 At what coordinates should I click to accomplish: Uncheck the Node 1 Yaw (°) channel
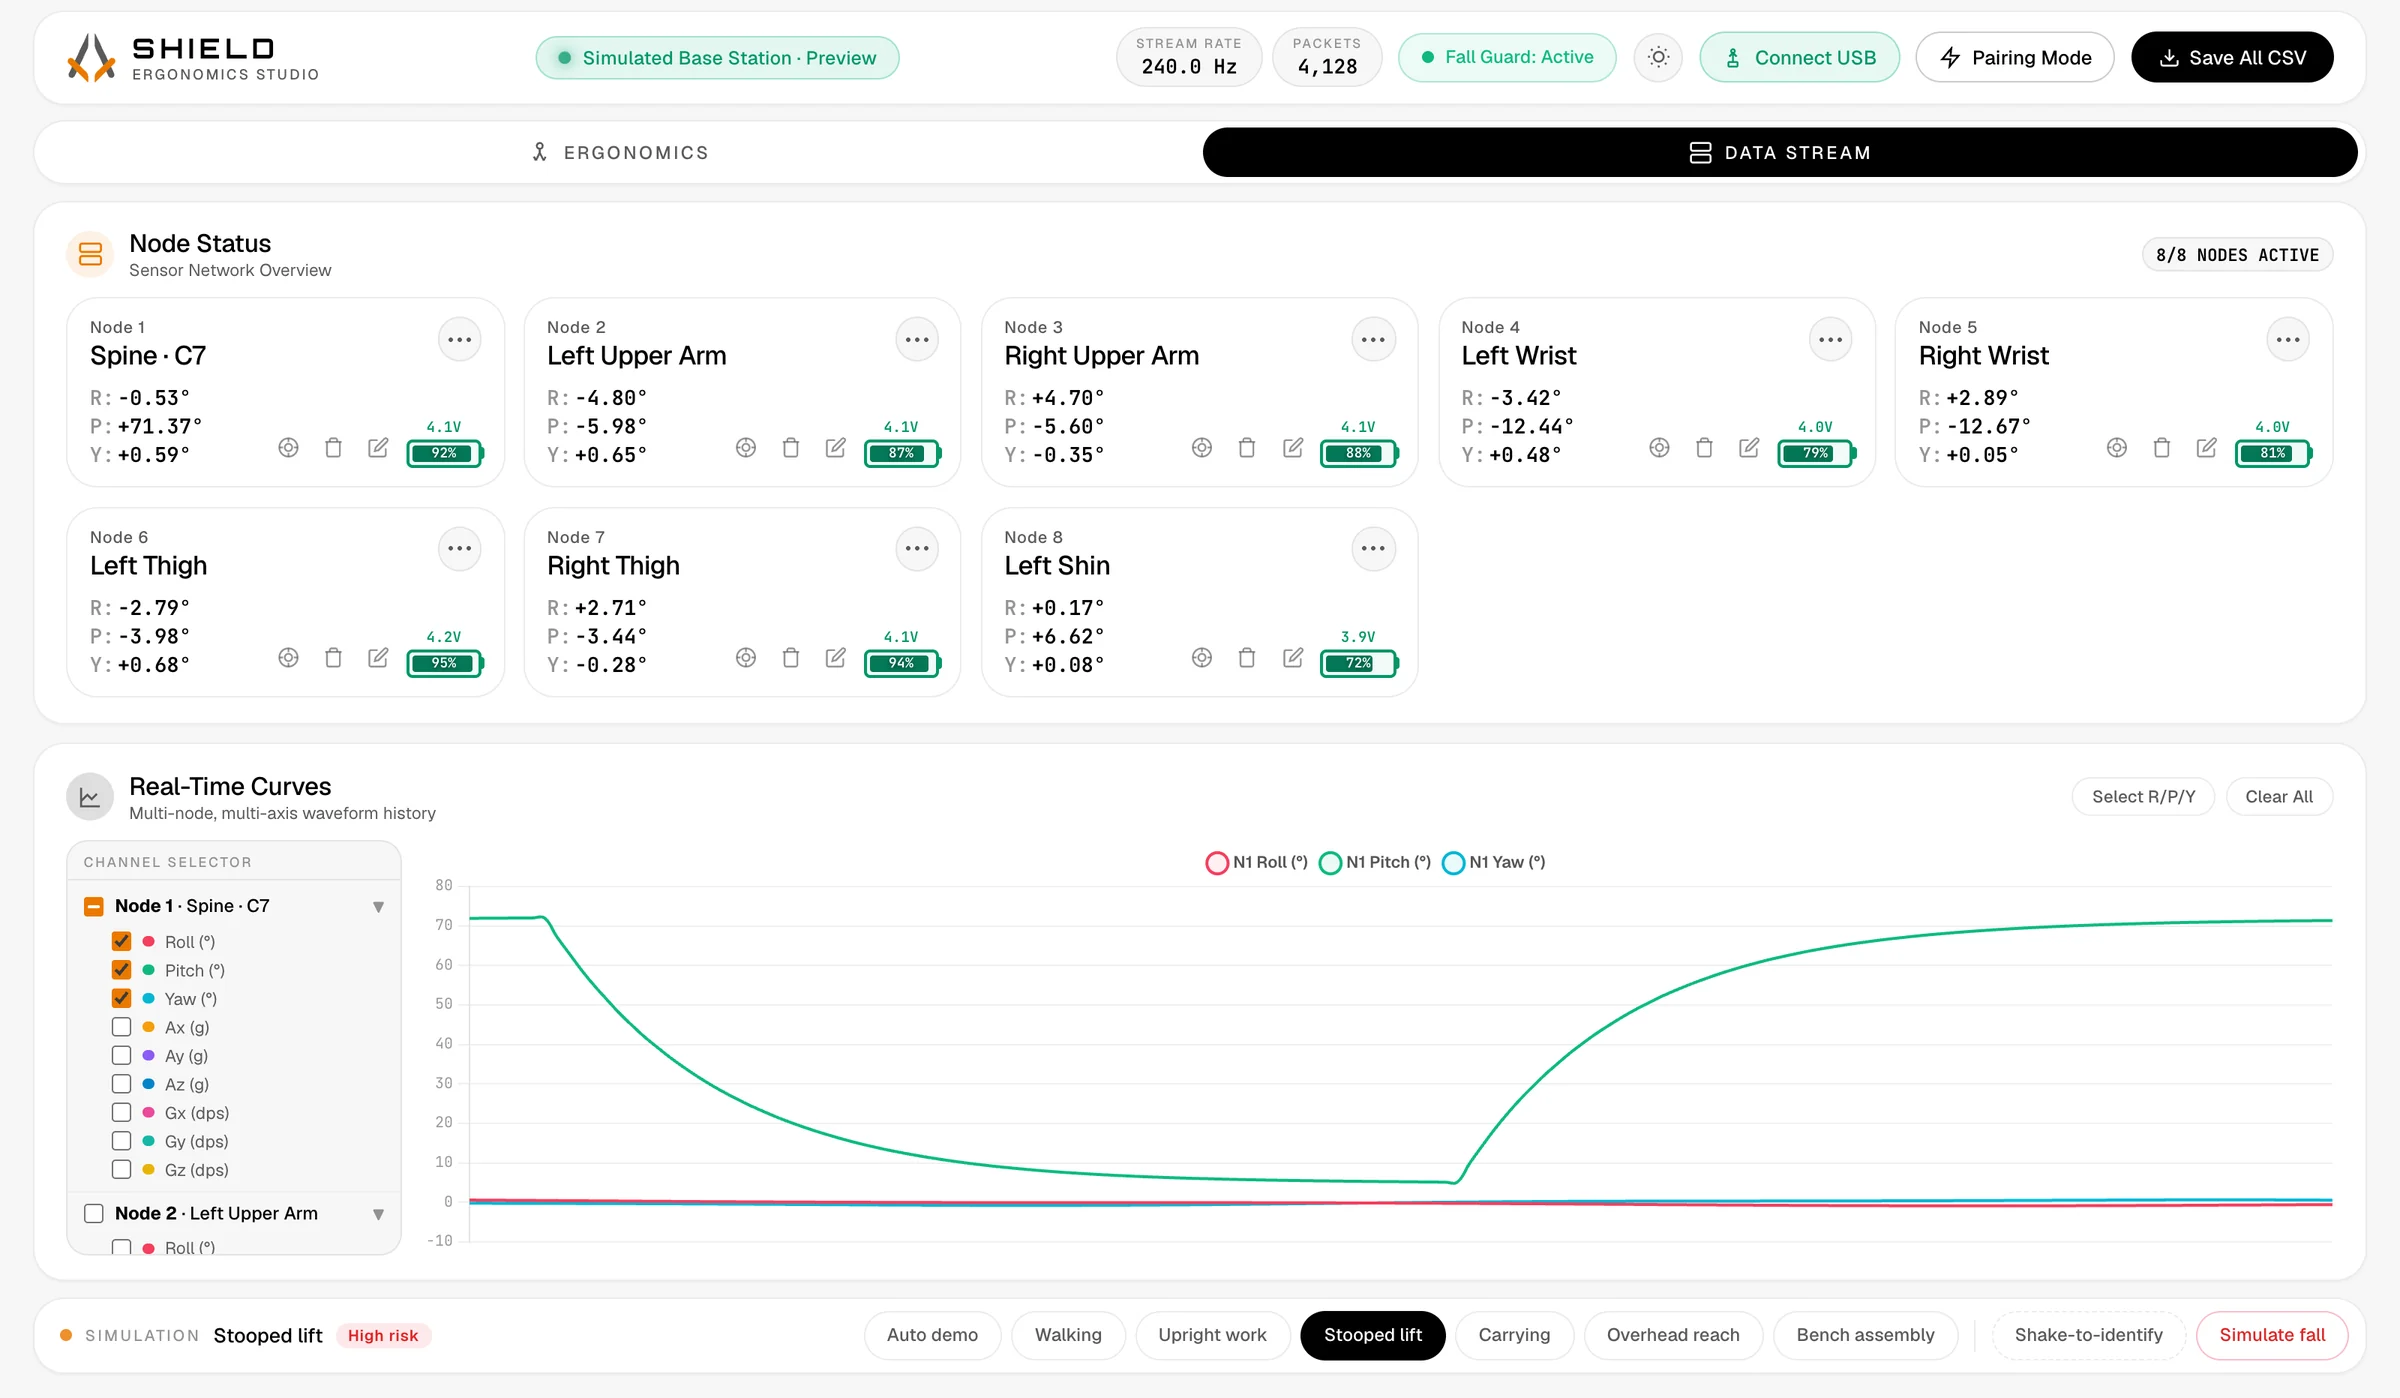[x=122, y=998]
